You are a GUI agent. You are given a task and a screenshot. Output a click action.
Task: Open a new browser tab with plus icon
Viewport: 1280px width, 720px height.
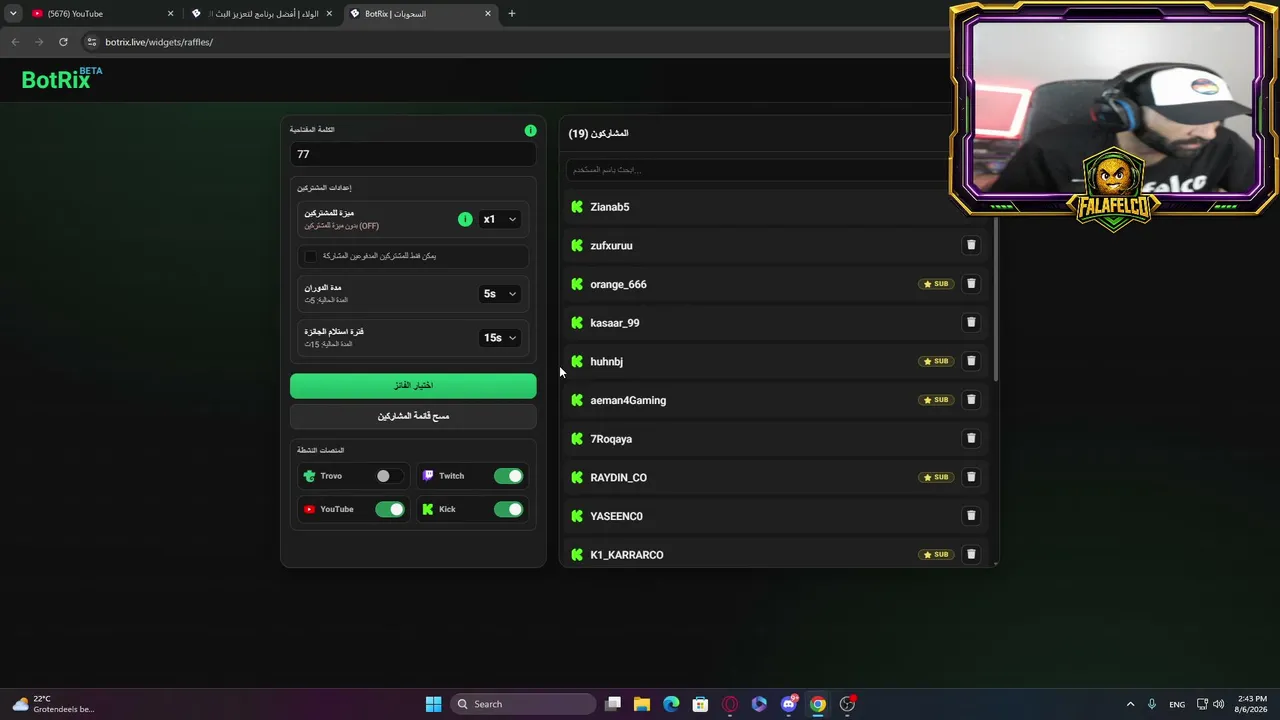[512, 14]
